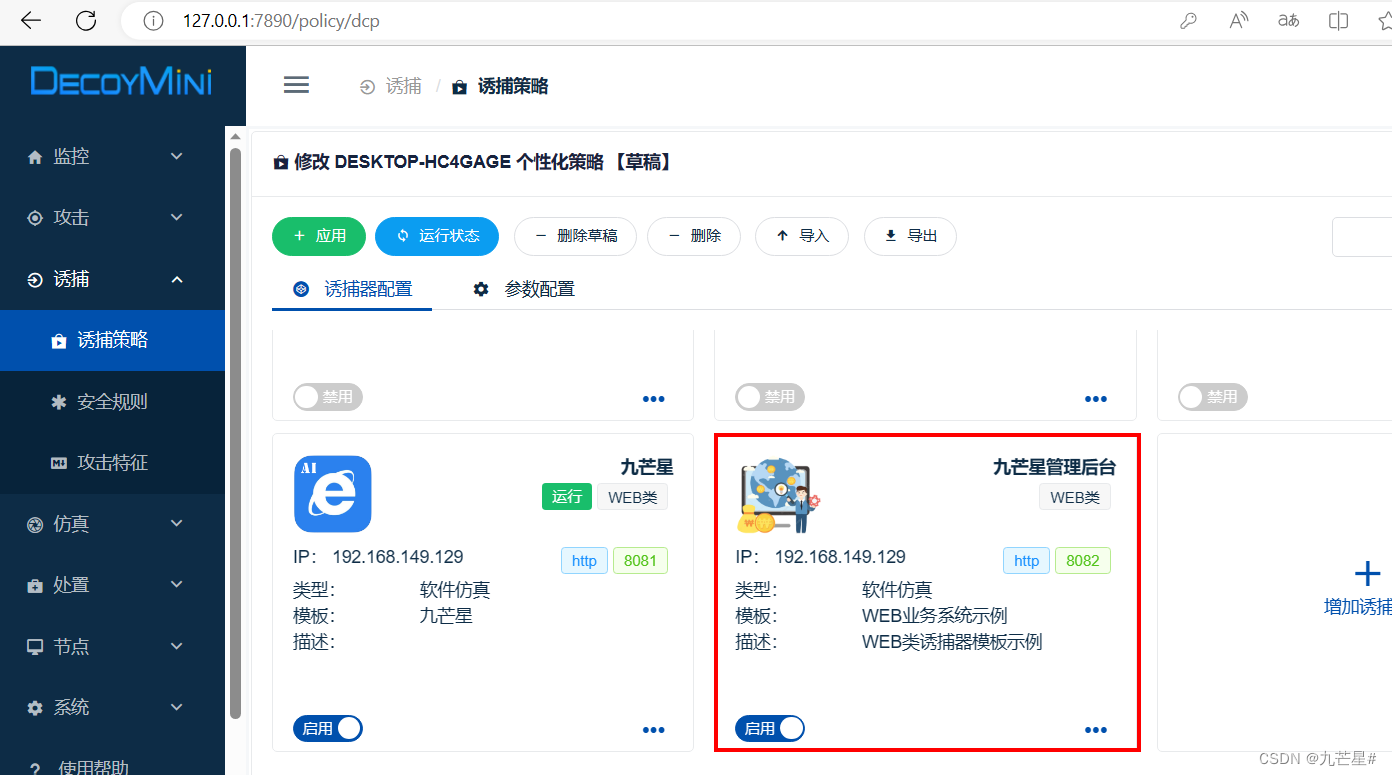Click the WEB类 tag on 九芒星 card
This screenshot has width=1392, height=775.
[633, 497]
